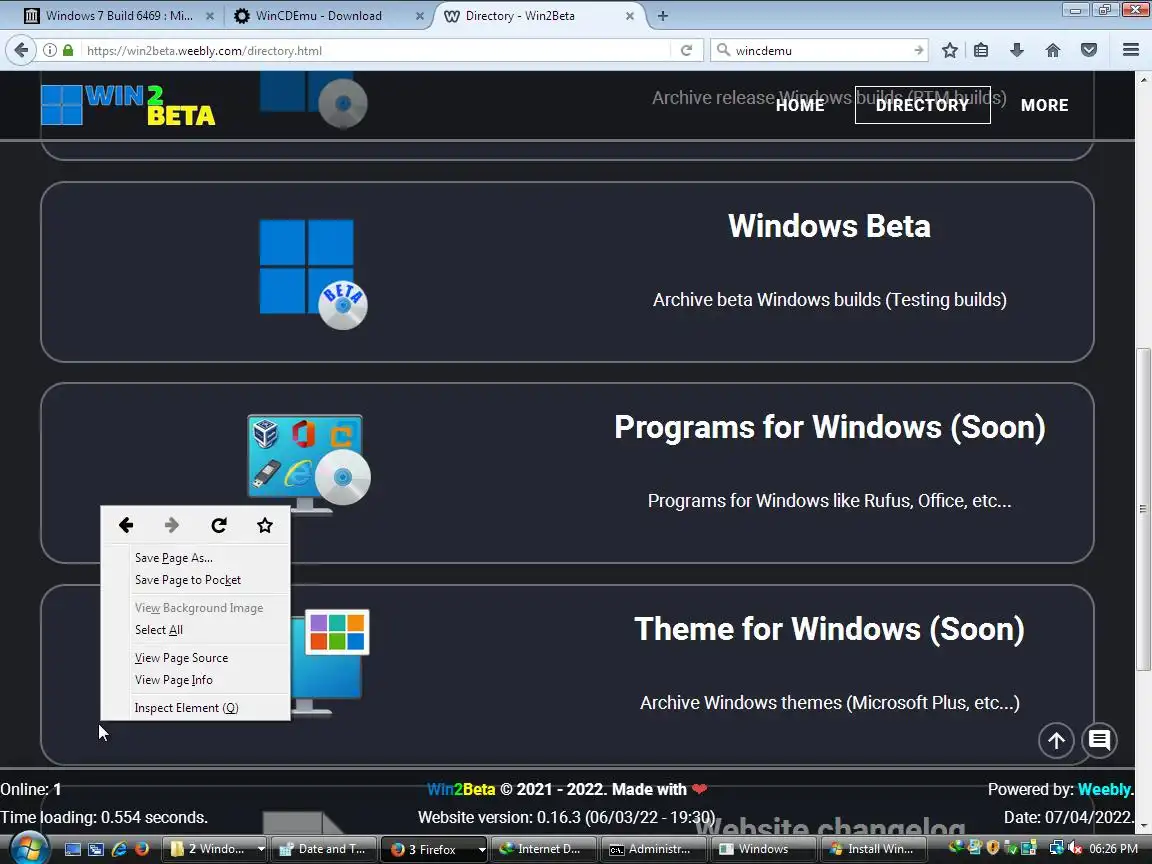Reload page using address bar refresh icon

686,50
